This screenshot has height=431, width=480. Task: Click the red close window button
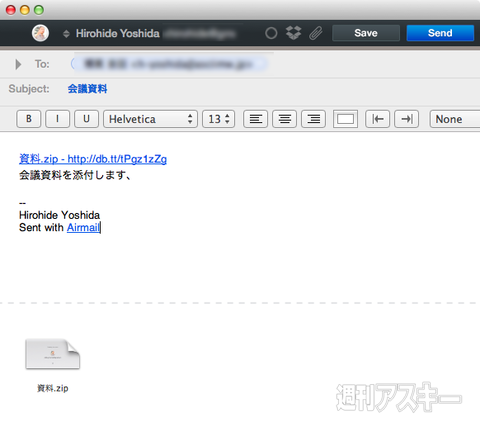(x=11, y=10)
